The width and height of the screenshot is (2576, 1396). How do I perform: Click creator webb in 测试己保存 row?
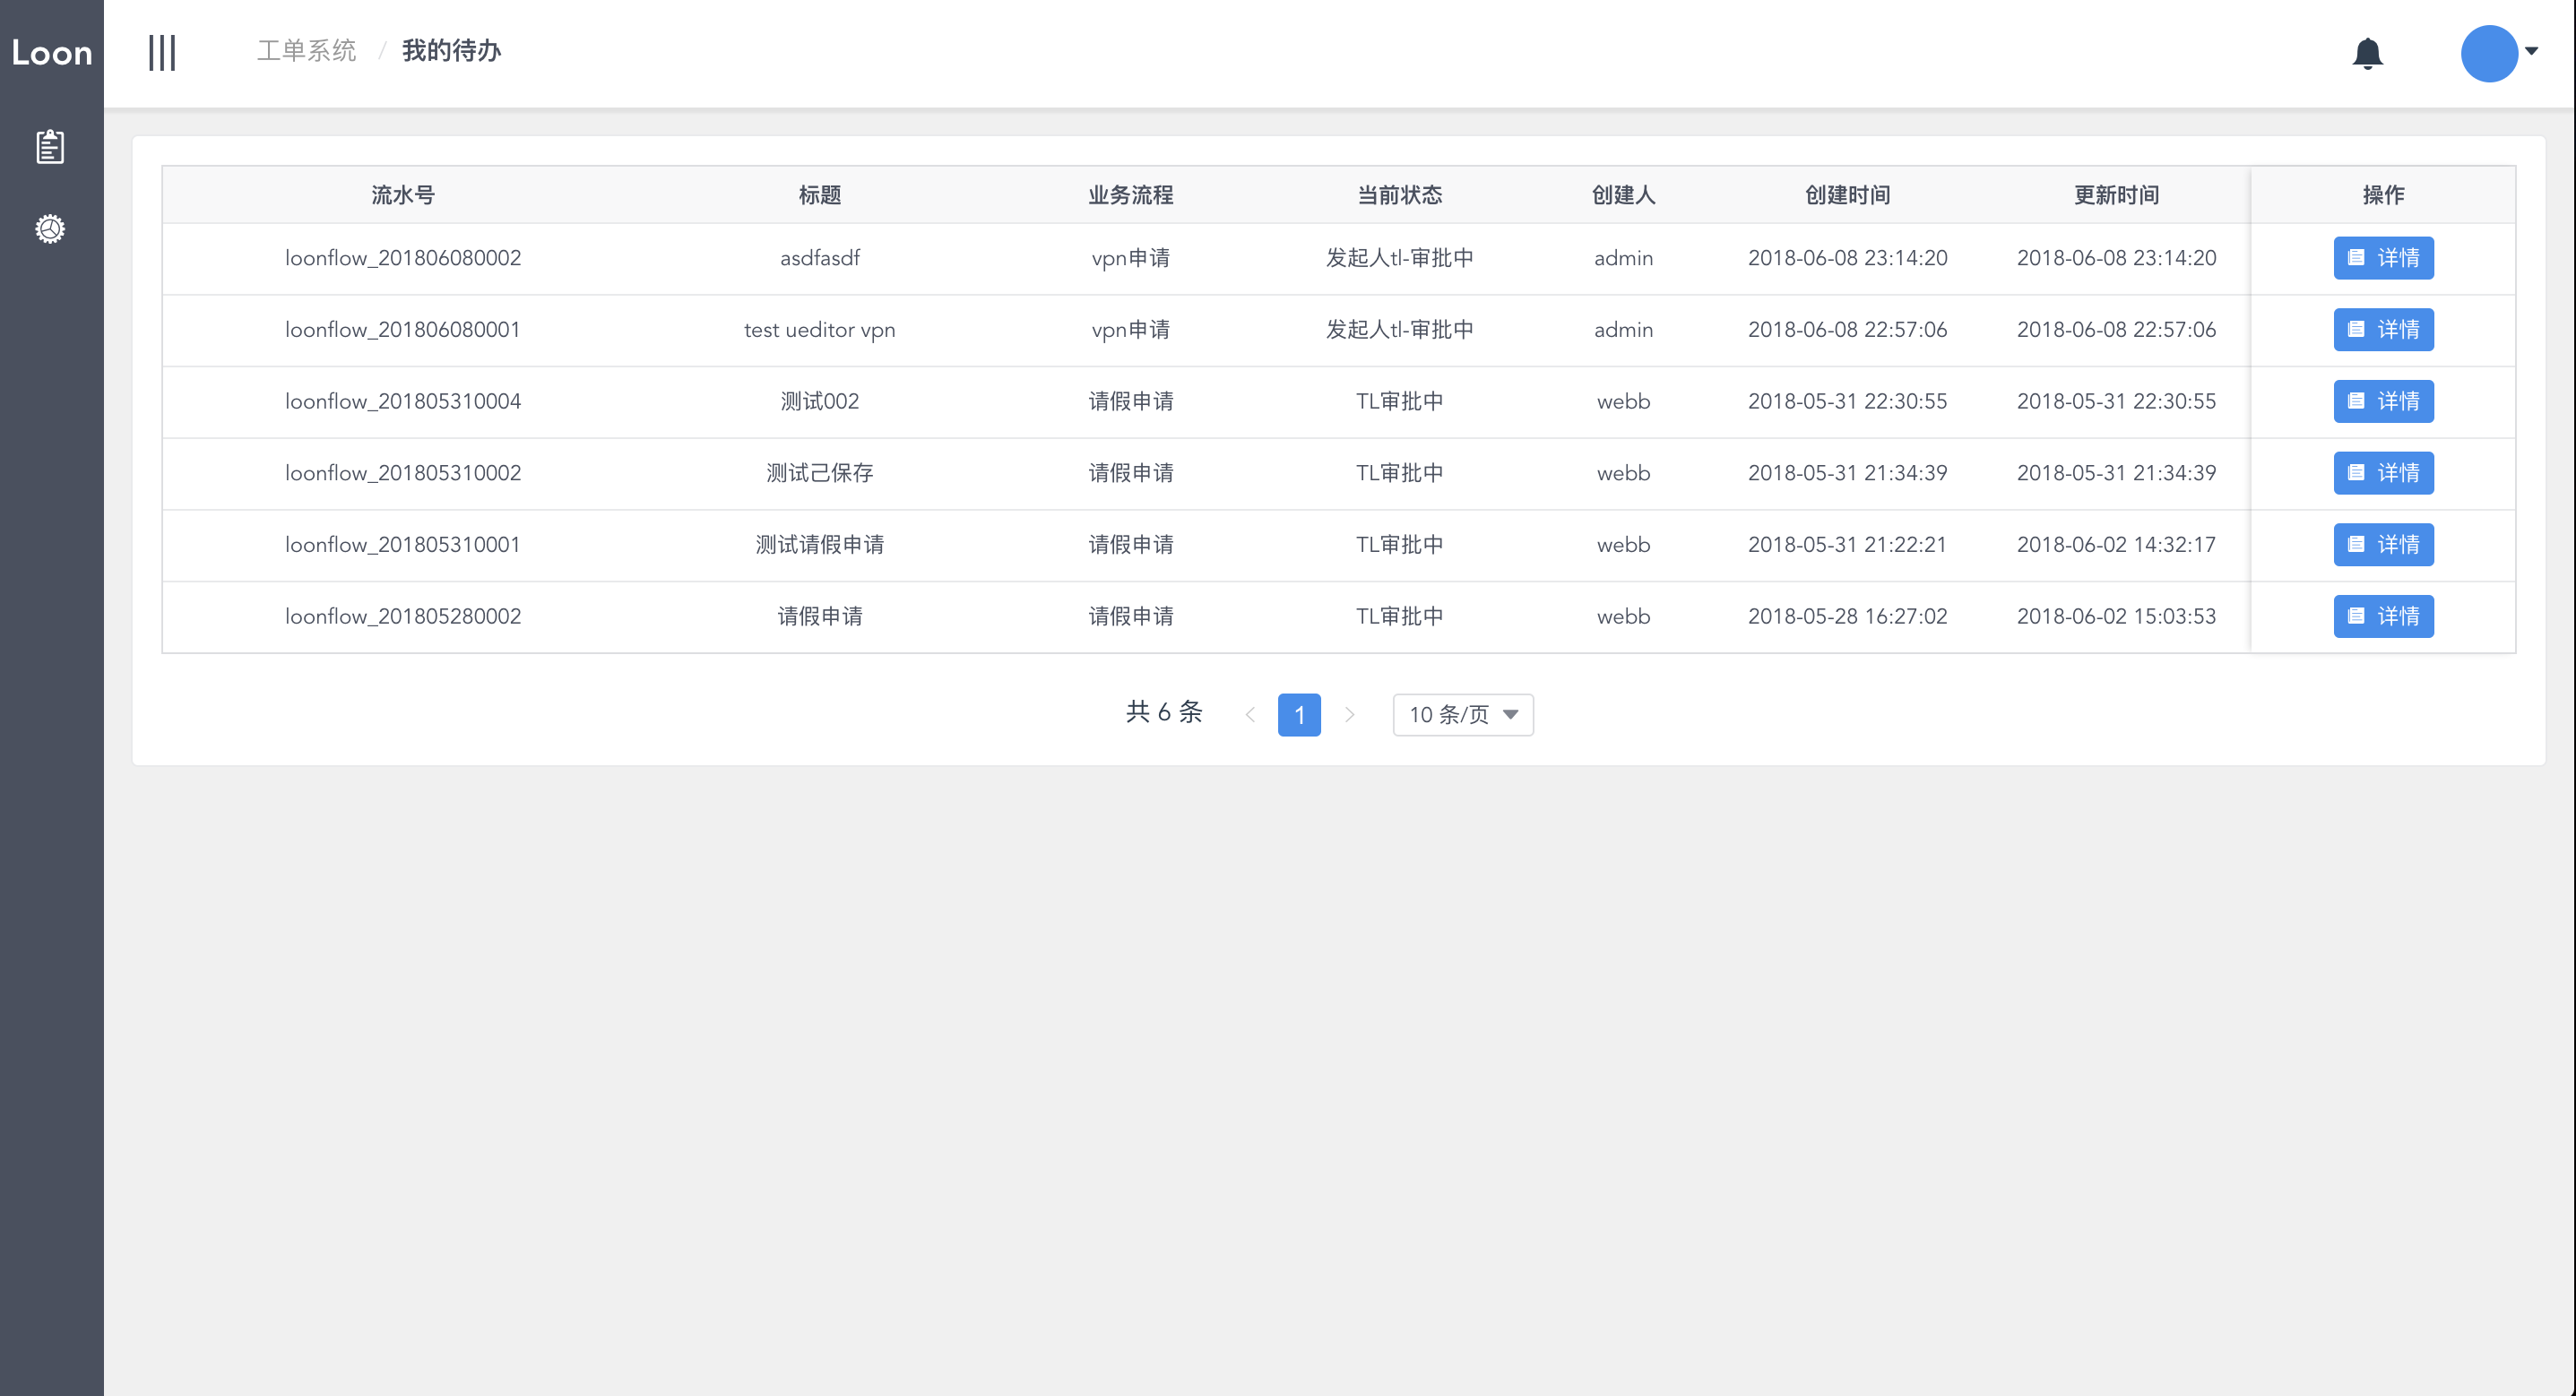(1623, 473)
